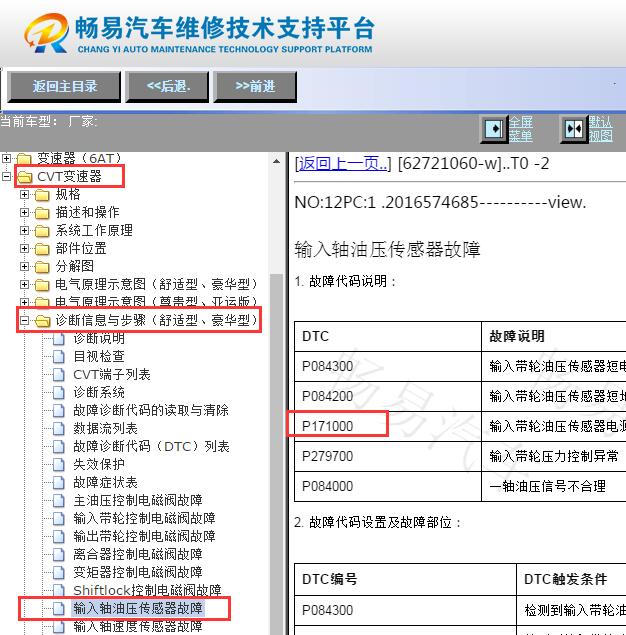Click the 规格 folder icon
Image resolution: width=626 pixels, height=635 pixels.
point(42,195)
